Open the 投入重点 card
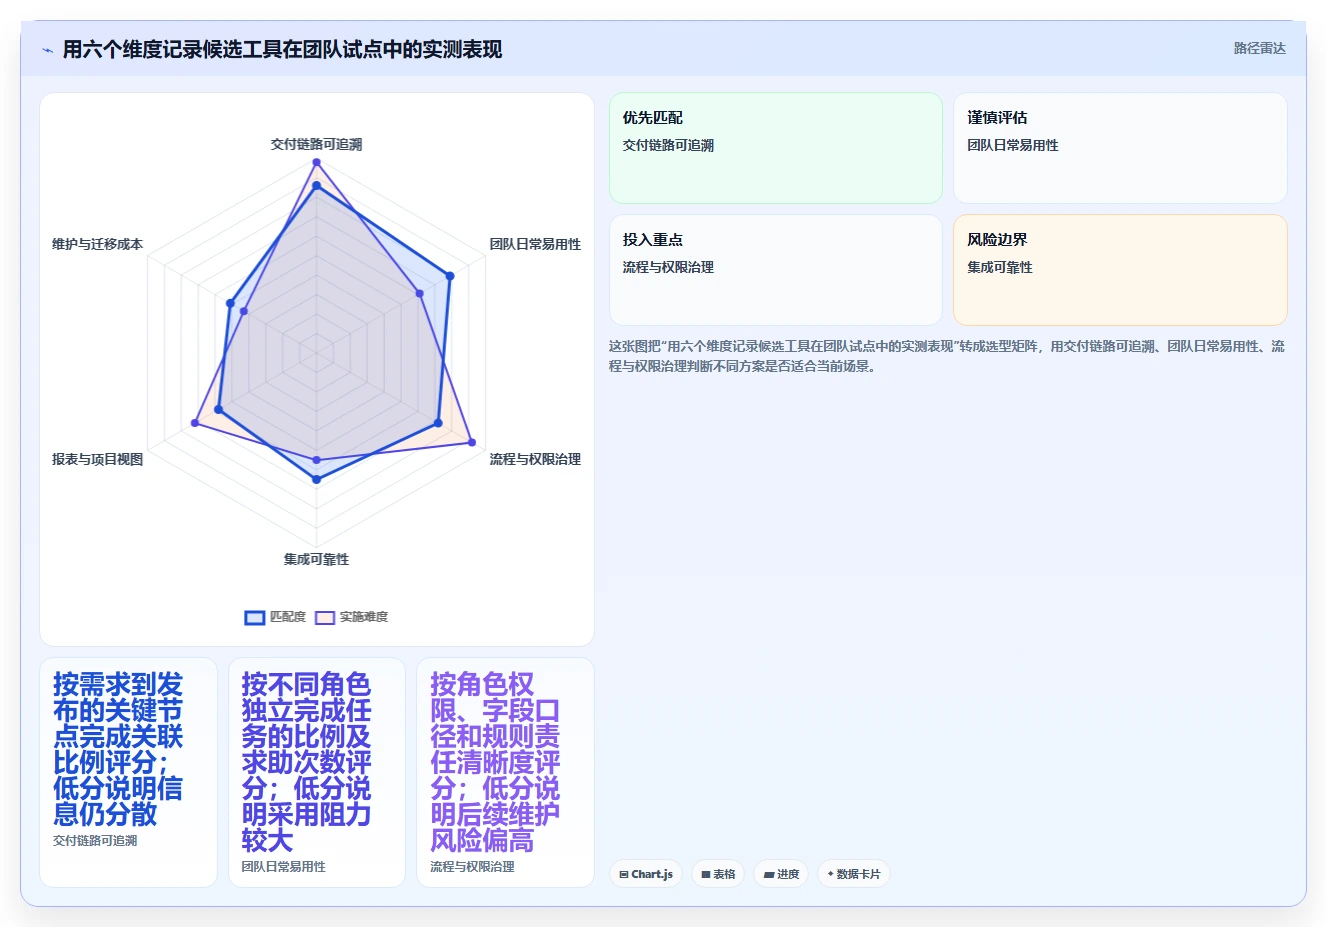This screenshot has height=927, width=1327. (776, 270)
